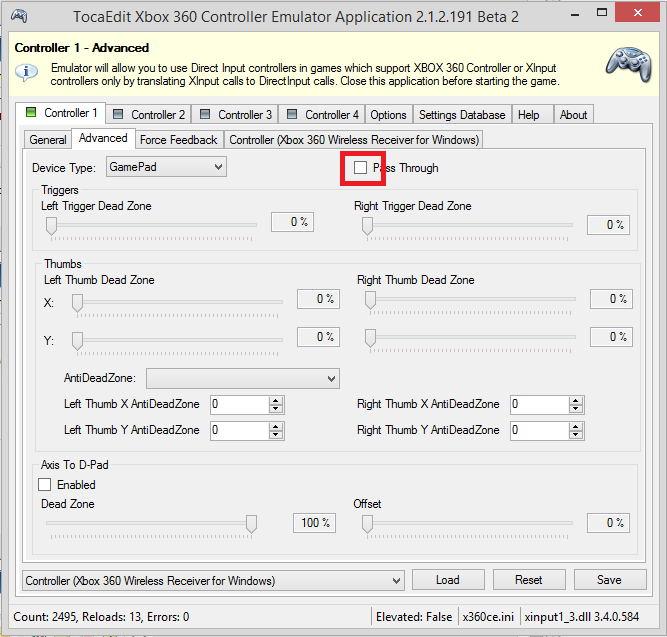Click the Load button
667x637 pixels.
pyautogui.click(x=448, y=580)
